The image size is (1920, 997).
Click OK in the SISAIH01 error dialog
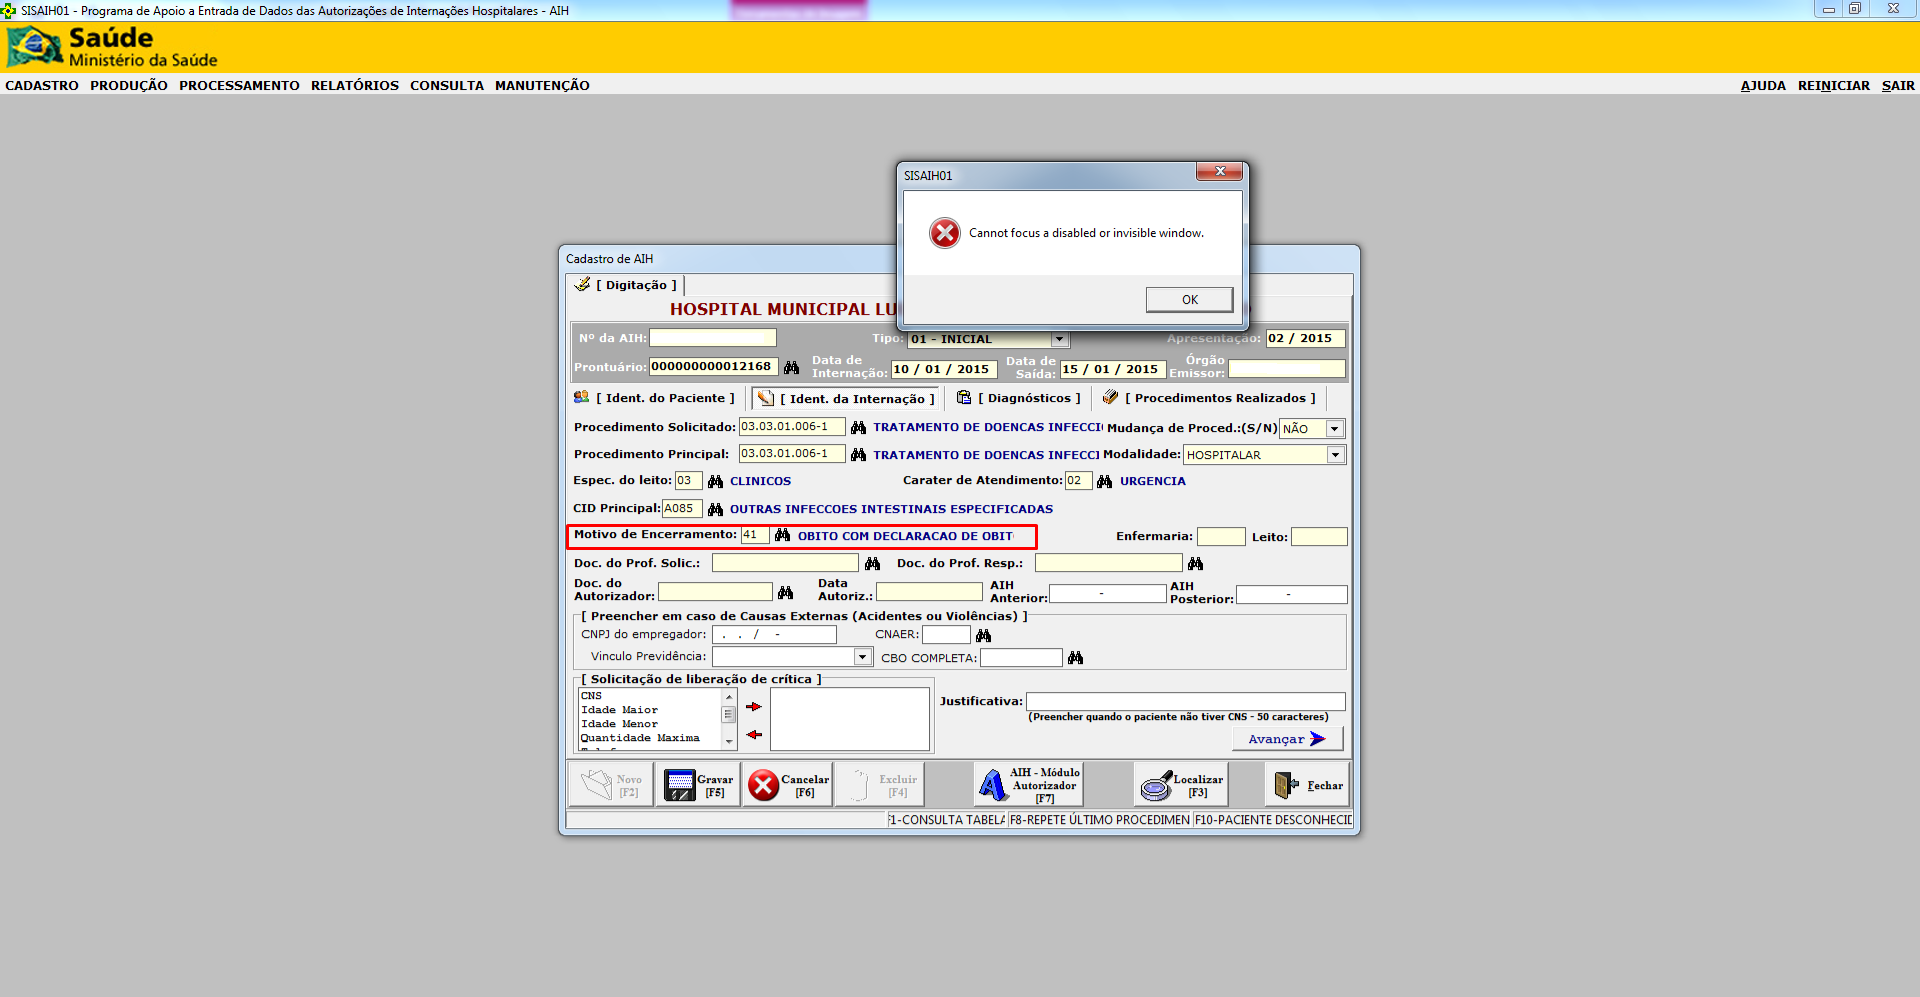pyautogui.click(x=1189, y=300)
